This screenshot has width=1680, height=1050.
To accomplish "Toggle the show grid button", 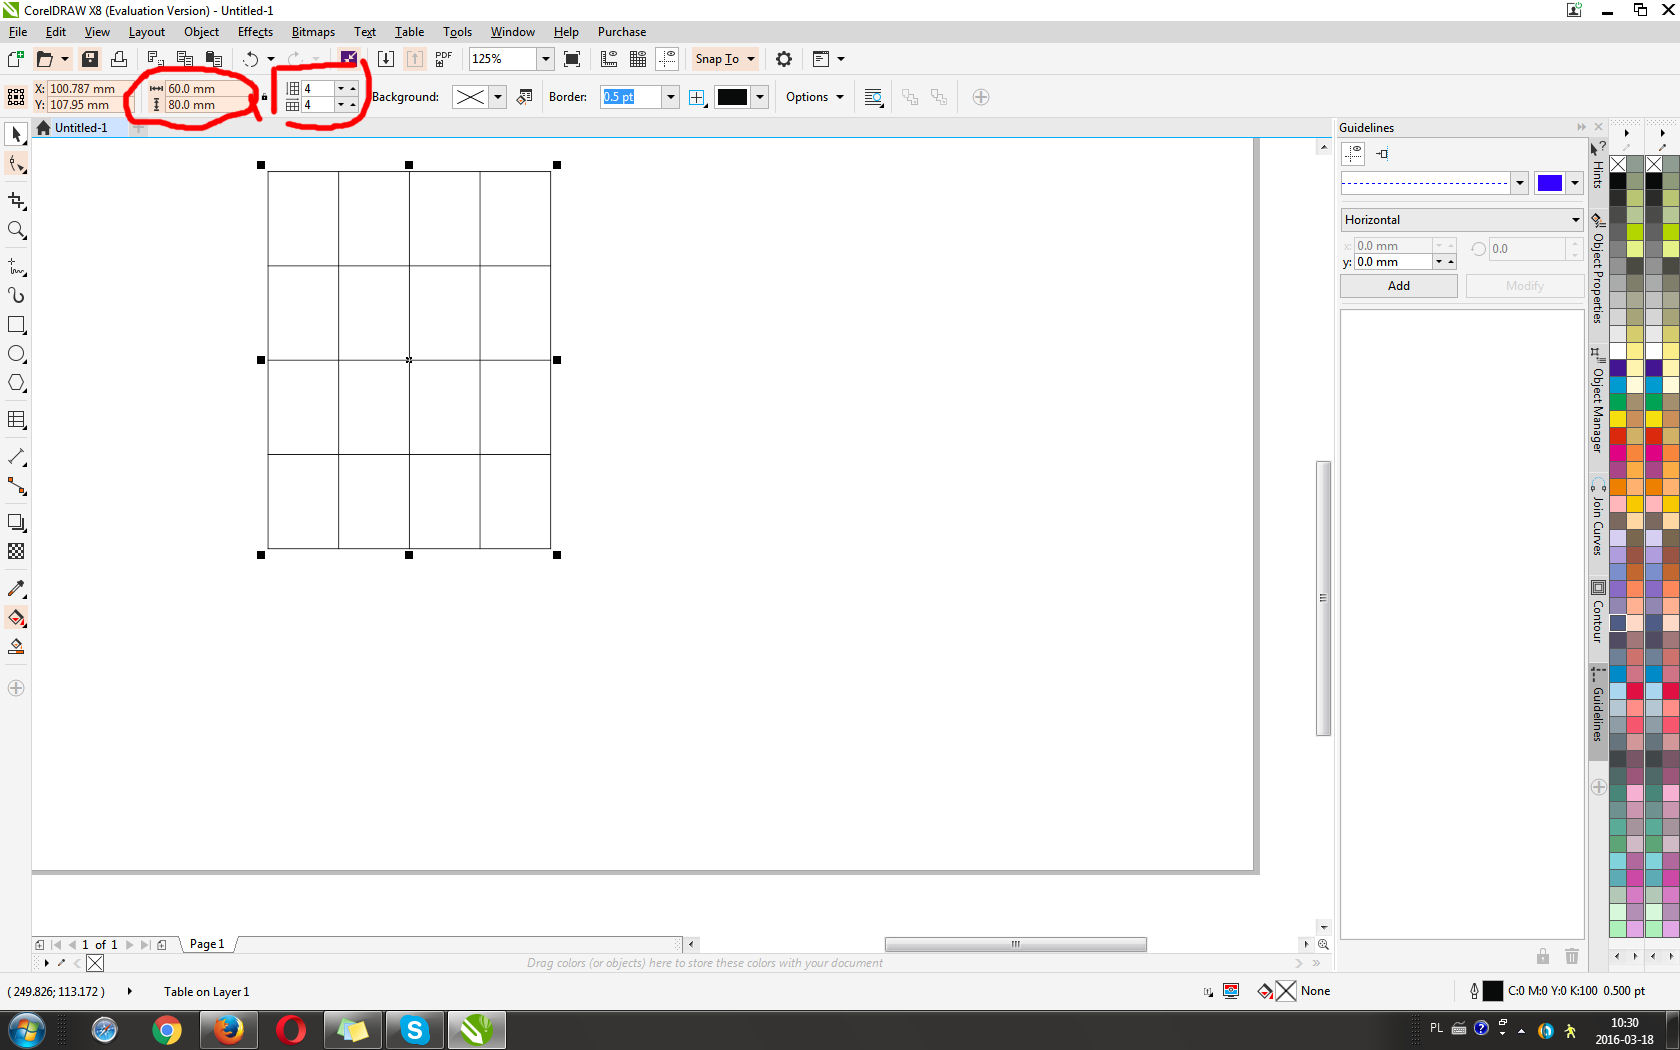I will [638, 59].
